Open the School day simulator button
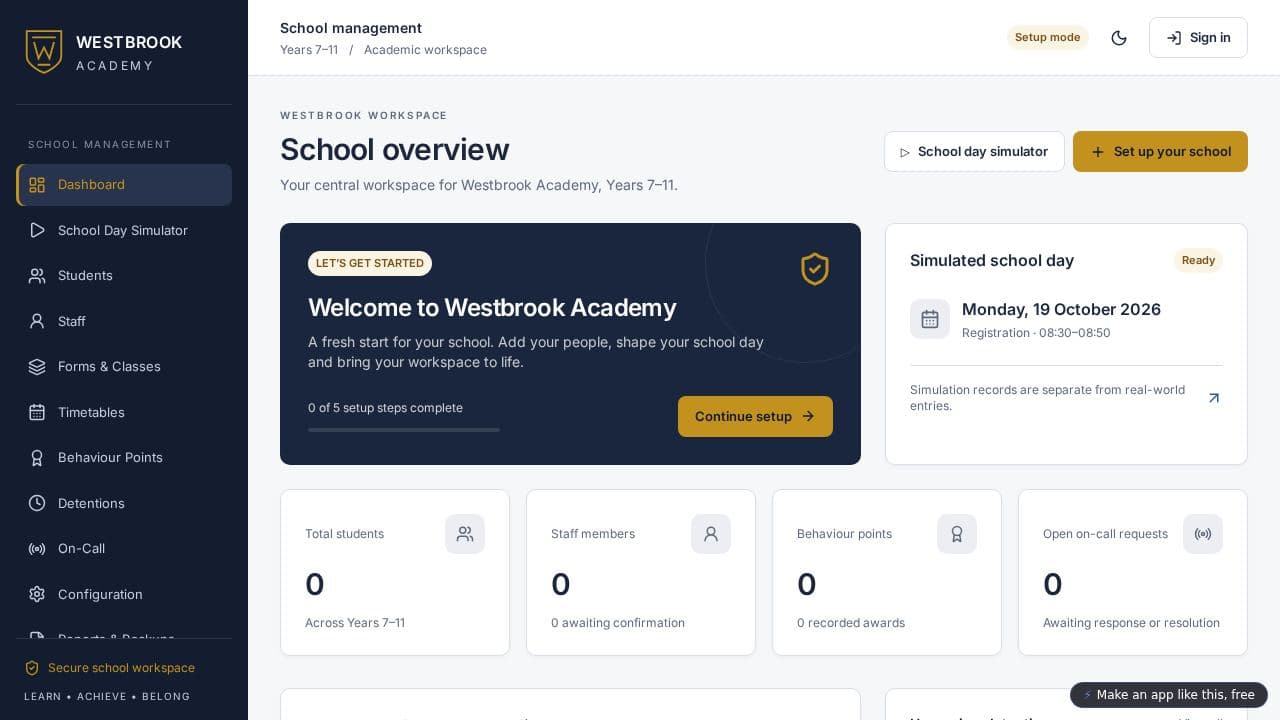This screenshot has height=720, width=1280. coord(974,152)
